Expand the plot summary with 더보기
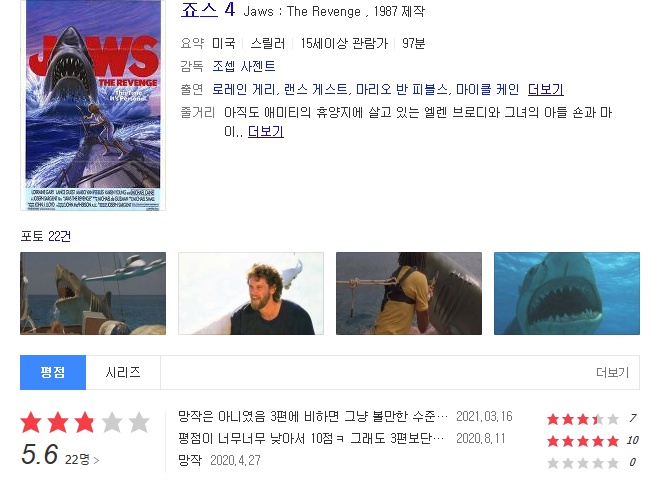The image size is (660, 482). tap(266, 132)
